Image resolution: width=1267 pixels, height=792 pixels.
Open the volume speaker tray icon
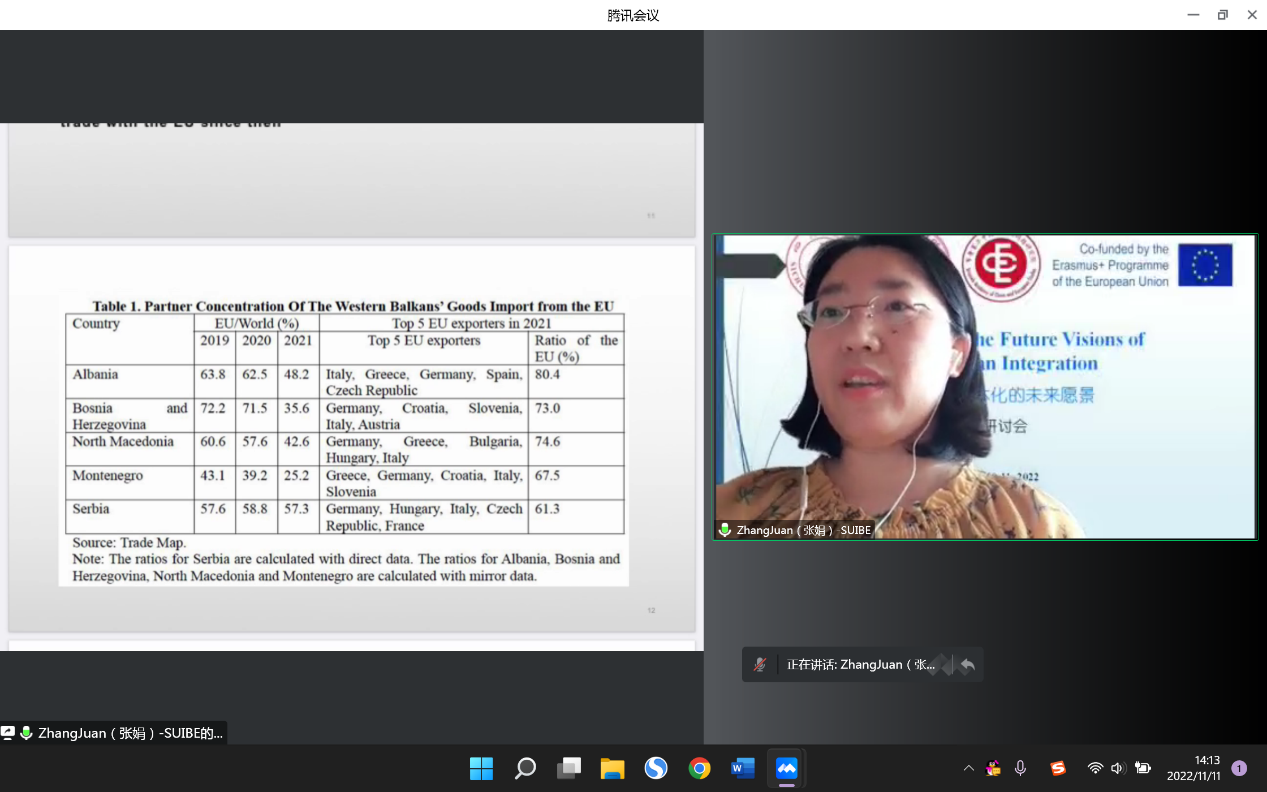point(1117,768)
